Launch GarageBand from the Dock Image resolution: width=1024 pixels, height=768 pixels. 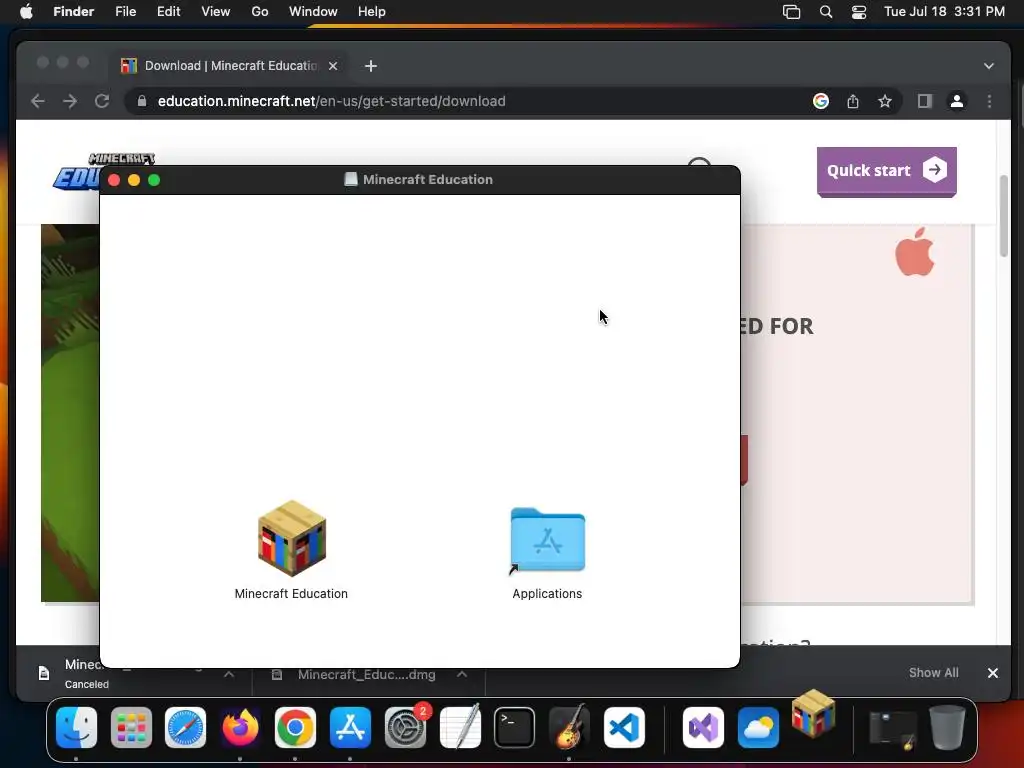569,728
